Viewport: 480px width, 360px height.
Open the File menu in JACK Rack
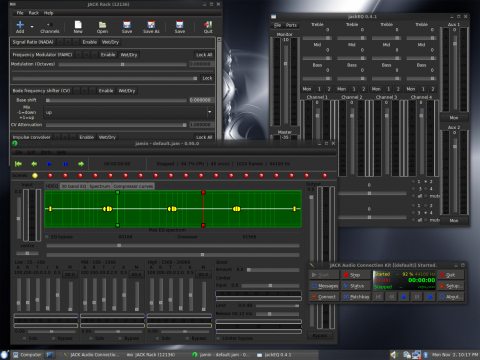coord(20,13)
